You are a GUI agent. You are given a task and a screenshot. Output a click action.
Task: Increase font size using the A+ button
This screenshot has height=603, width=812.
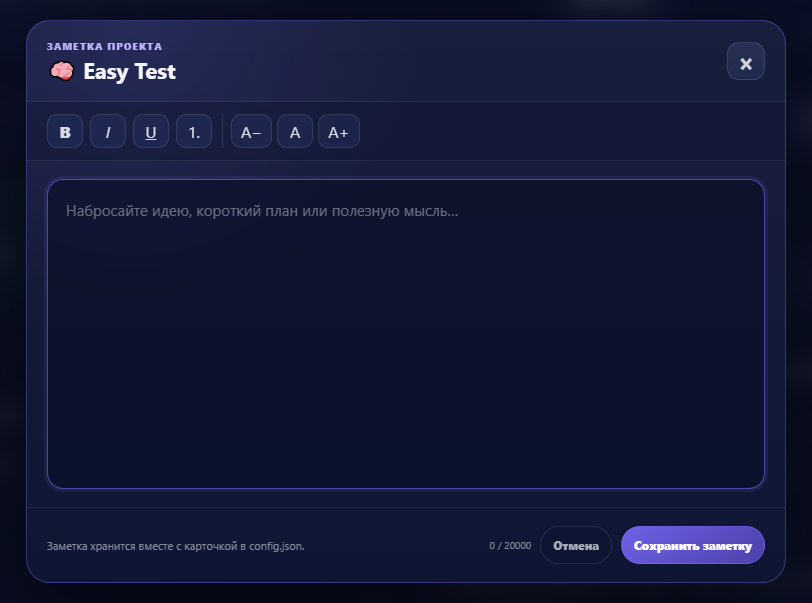[x=339, y=132]
